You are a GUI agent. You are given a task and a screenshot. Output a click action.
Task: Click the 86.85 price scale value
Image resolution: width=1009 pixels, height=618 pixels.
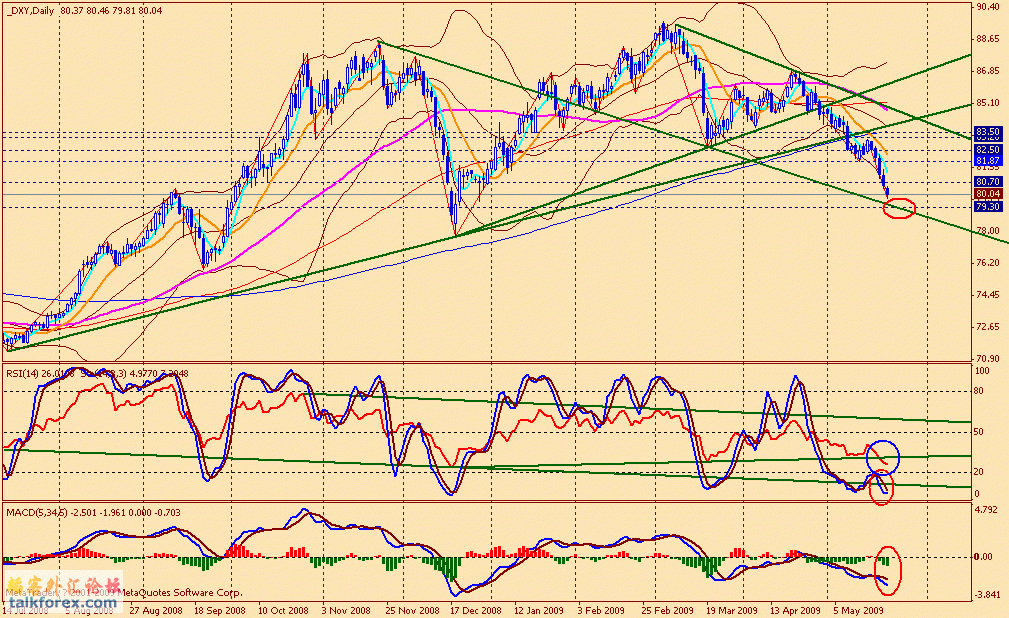(x=988, y=71)
